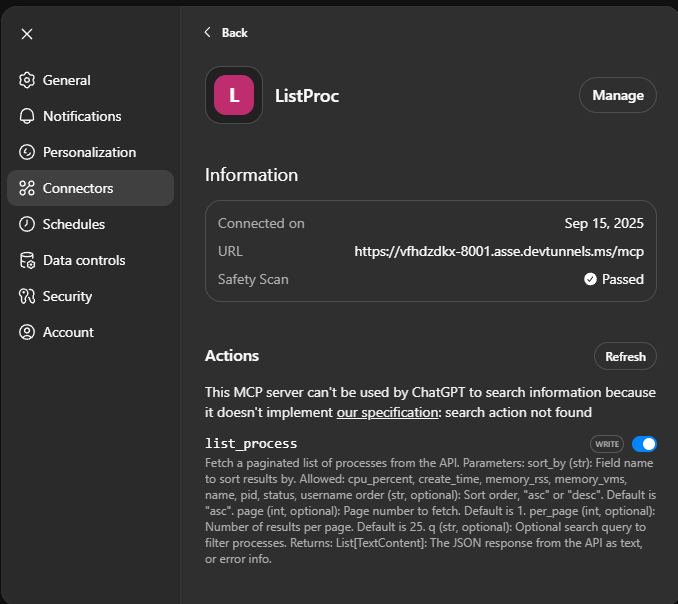Click the WRITE badge next to list_process
678x604 pixels.
point(607,444)
